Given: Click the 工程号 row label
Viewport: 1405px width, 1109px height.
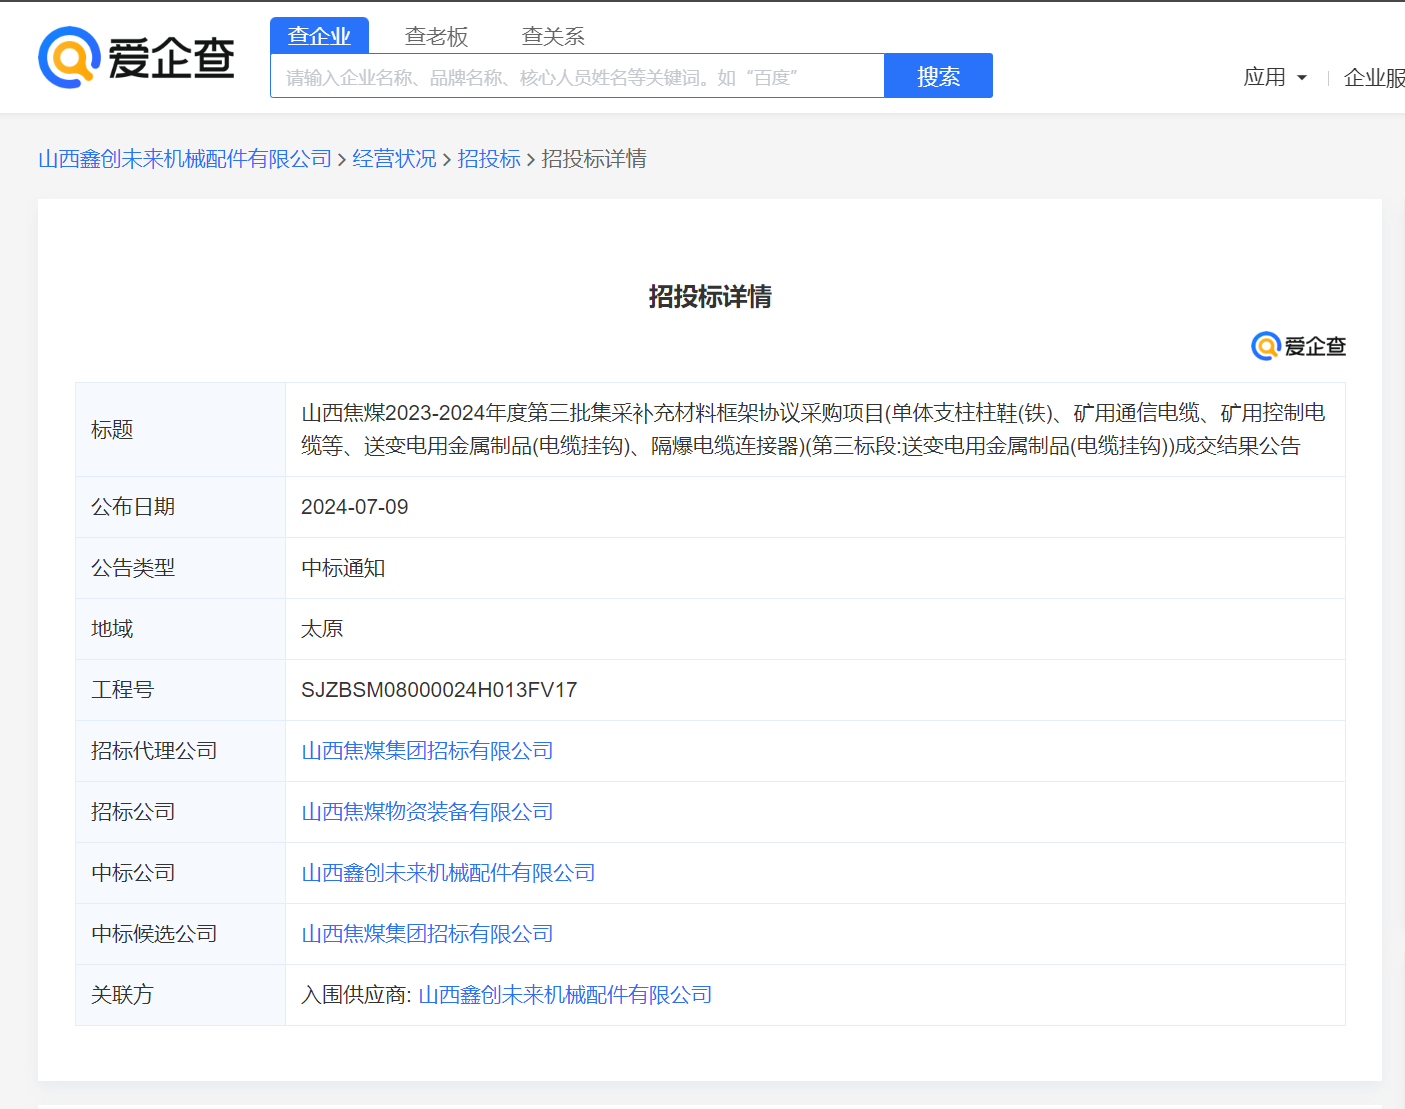Looking at the screenshot, I should point(122,690).
